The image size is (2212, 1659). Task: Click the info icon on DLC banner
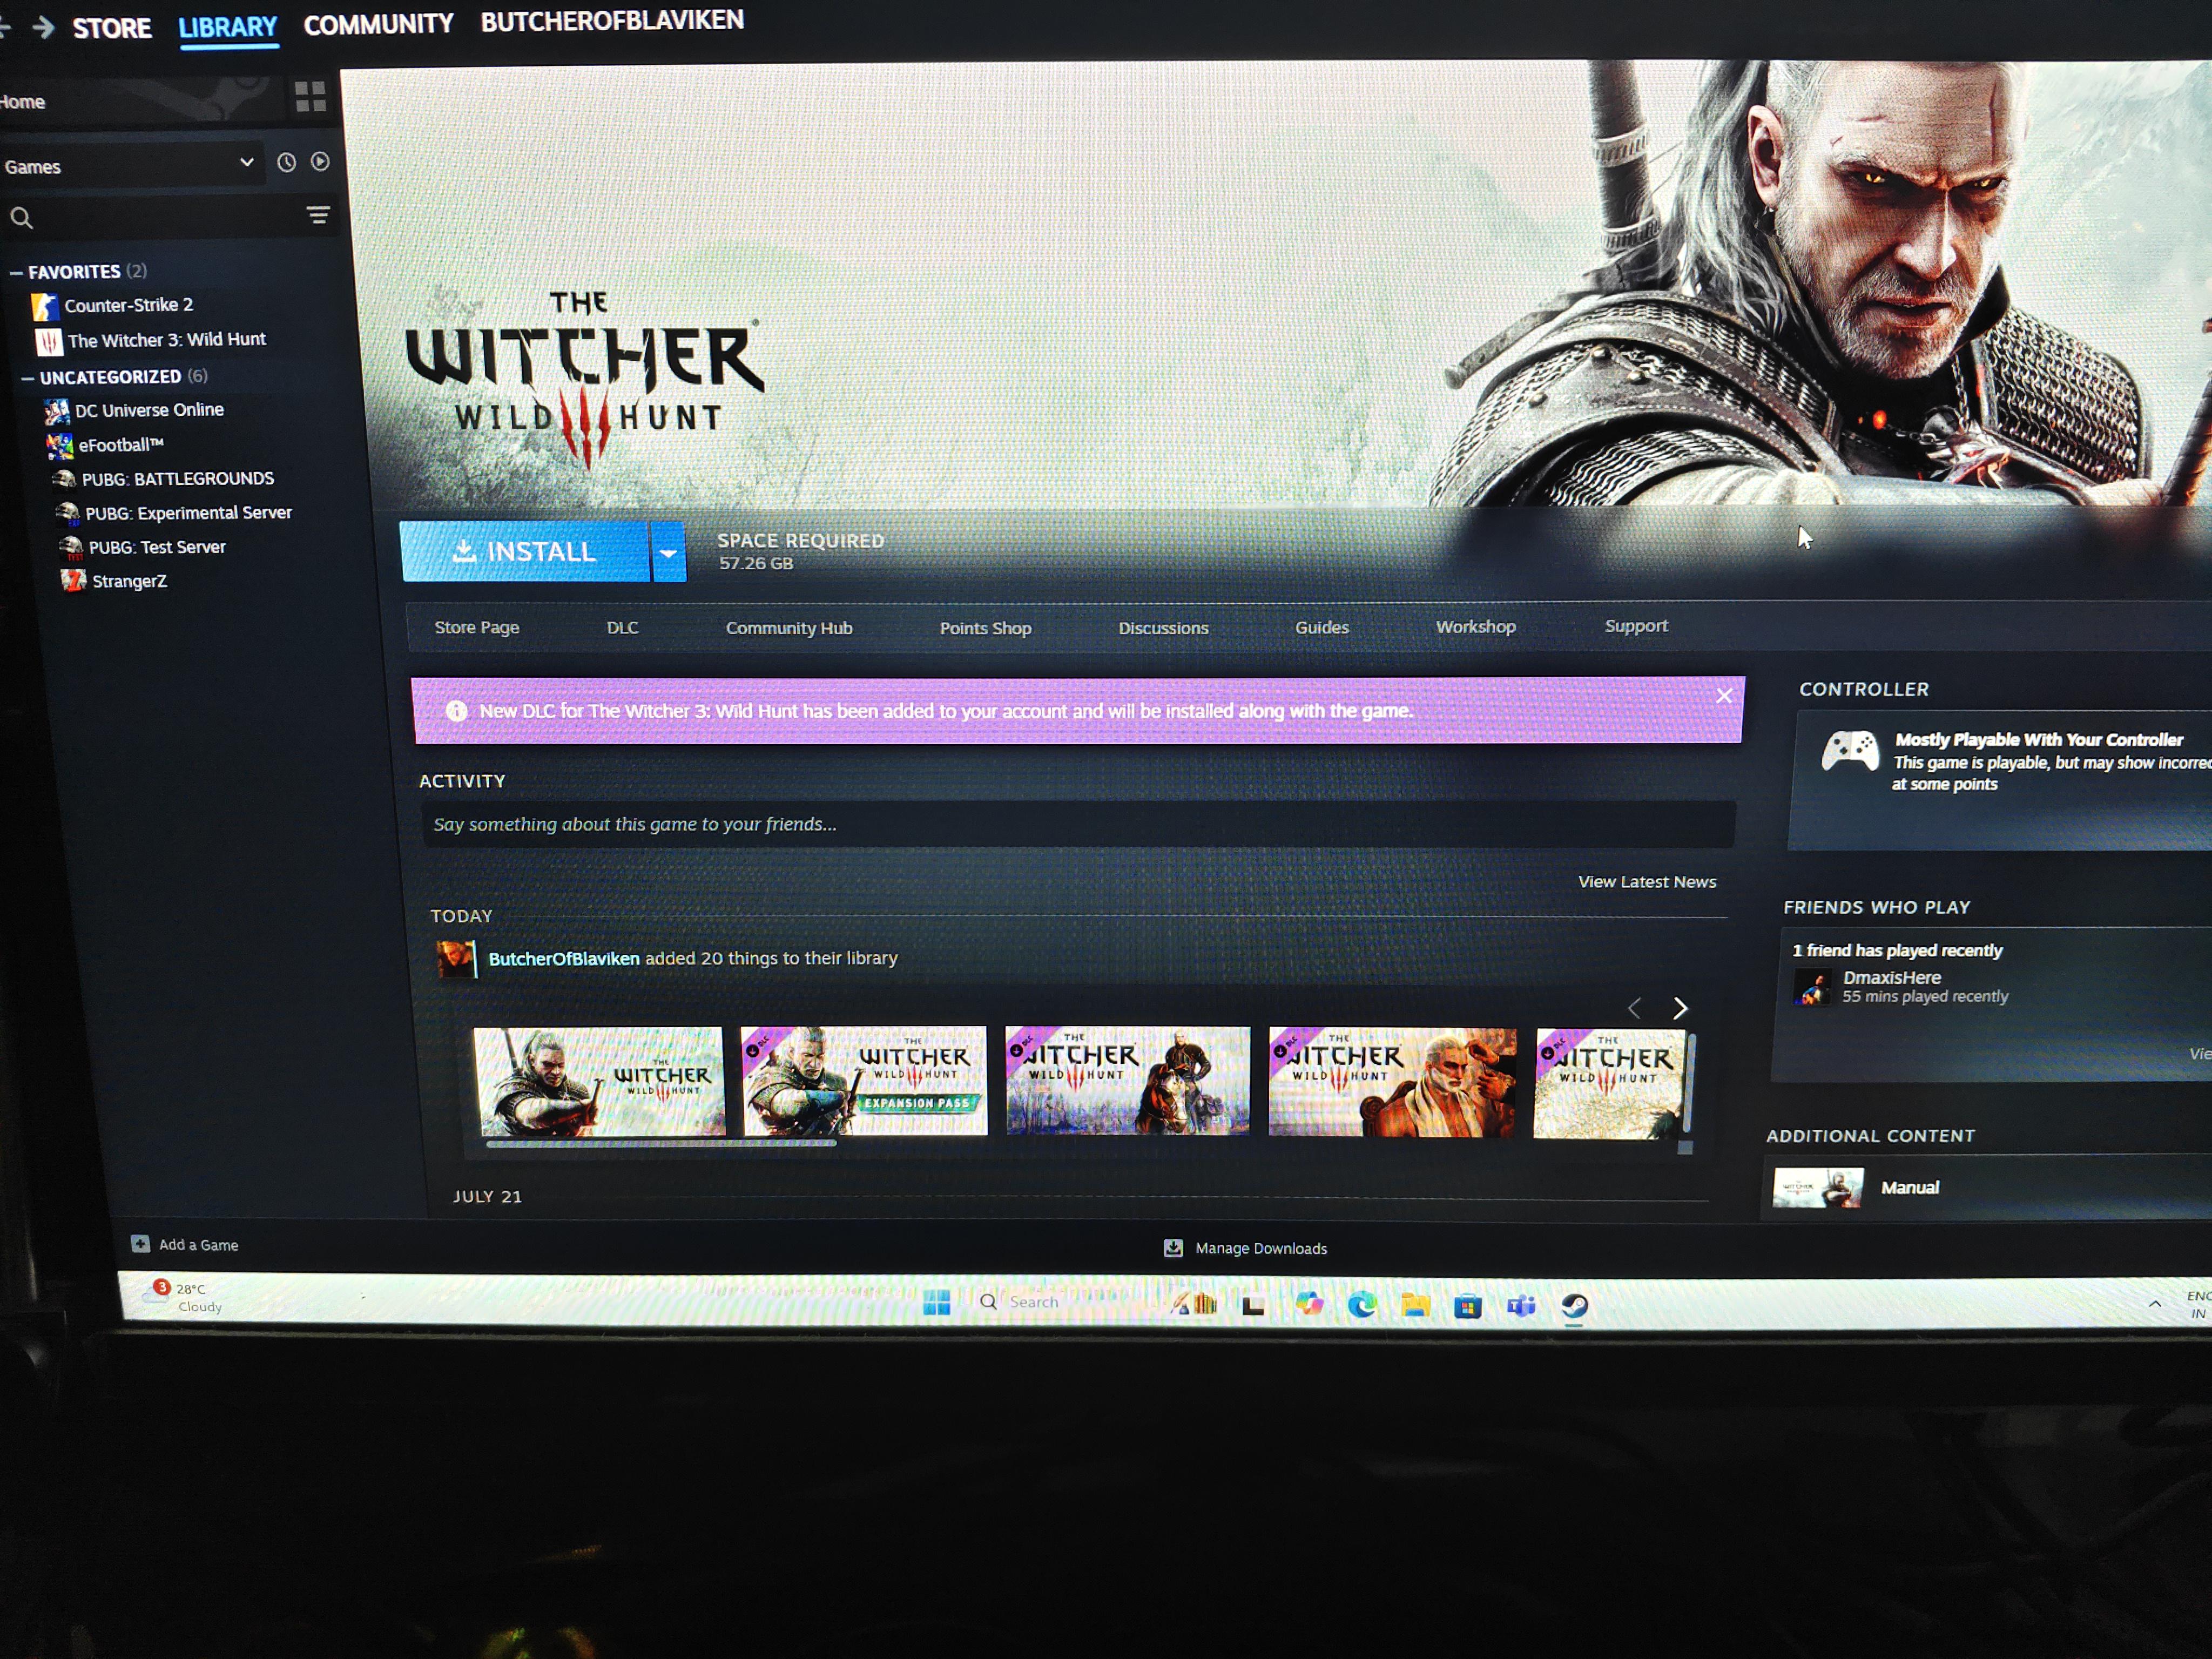[456, 711]
